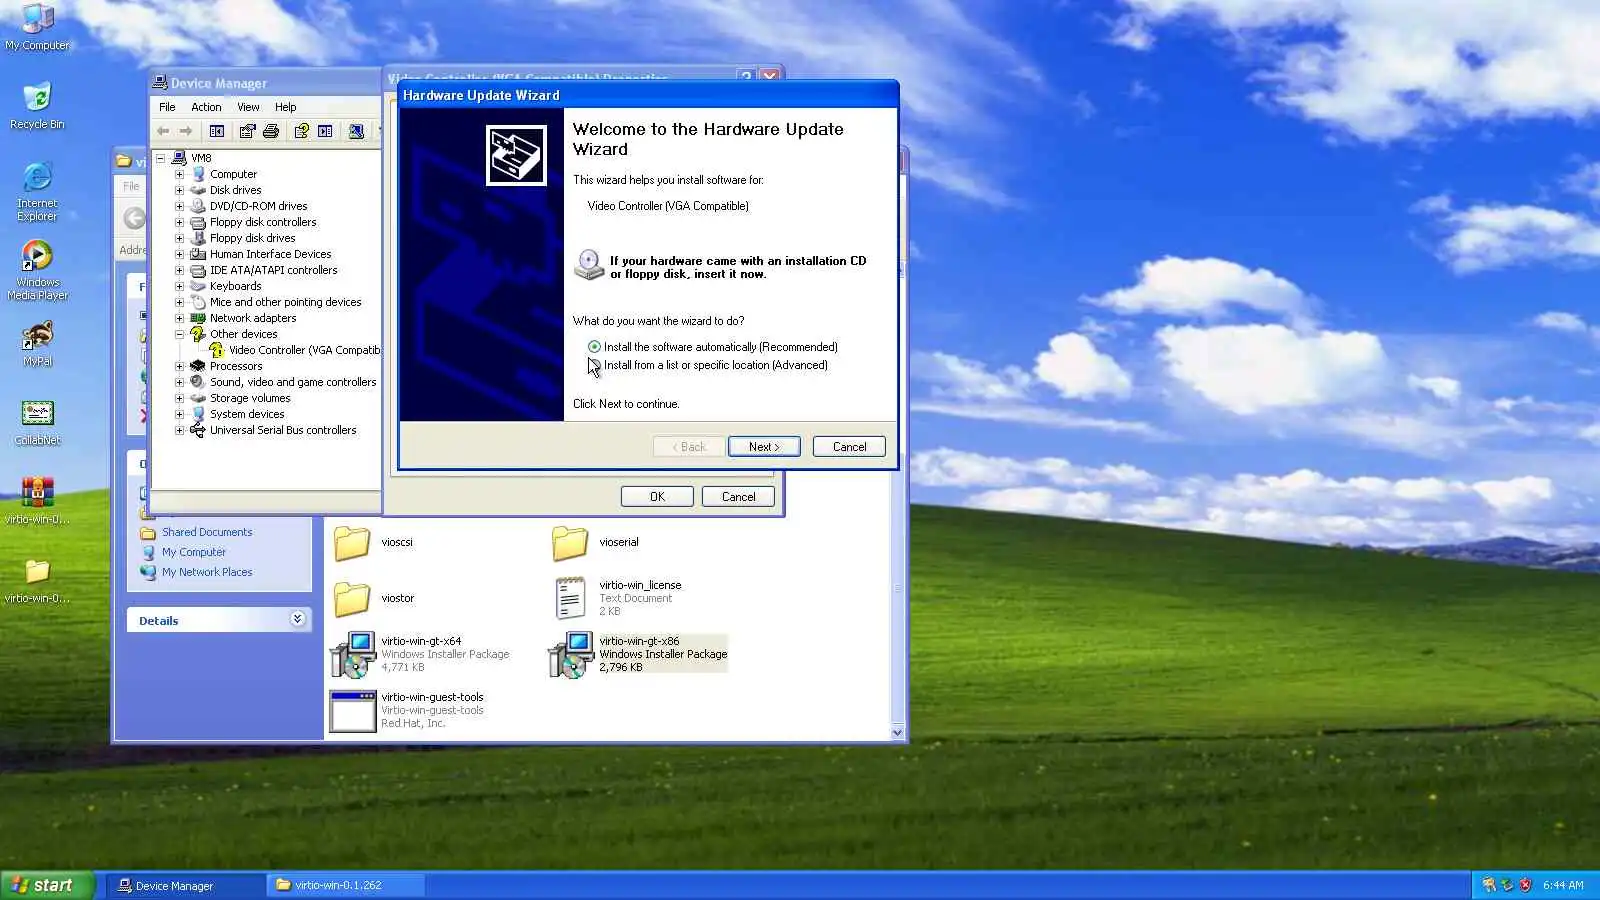Viewport: 1600px width, 900px height.
Task: Toggle console tree pane icon in Device Manager toolbar
Action: pos(217,131)
